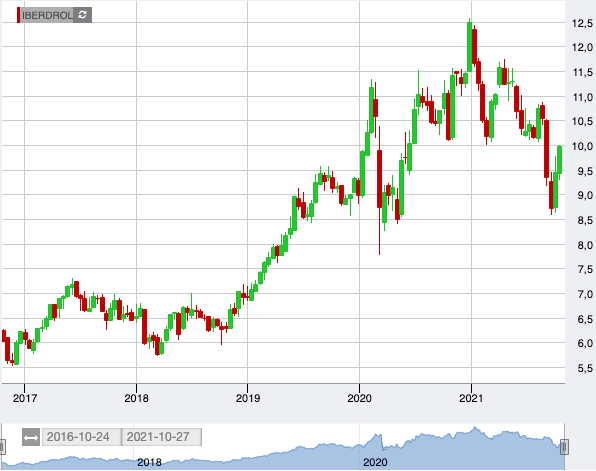Grab the right navigator range handle
Screen dimensions: 596x471
(564, 447)
